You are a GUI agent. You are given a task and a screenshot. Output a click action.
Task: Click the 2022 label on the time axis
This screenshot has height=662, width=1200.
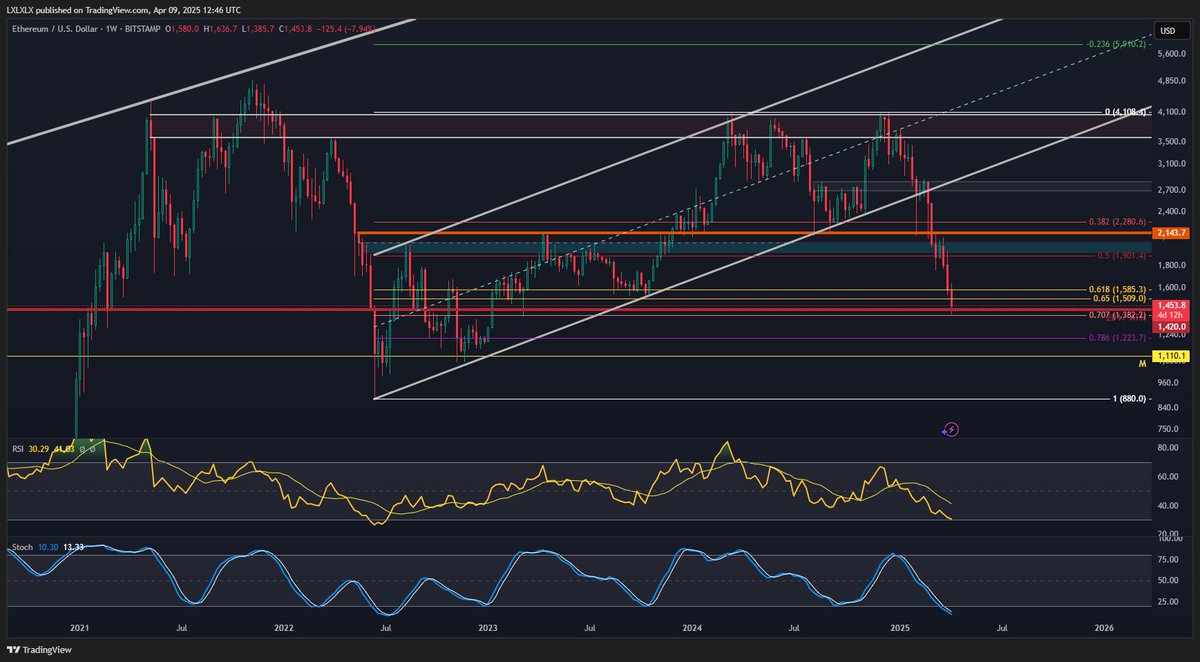coord(283,628)
